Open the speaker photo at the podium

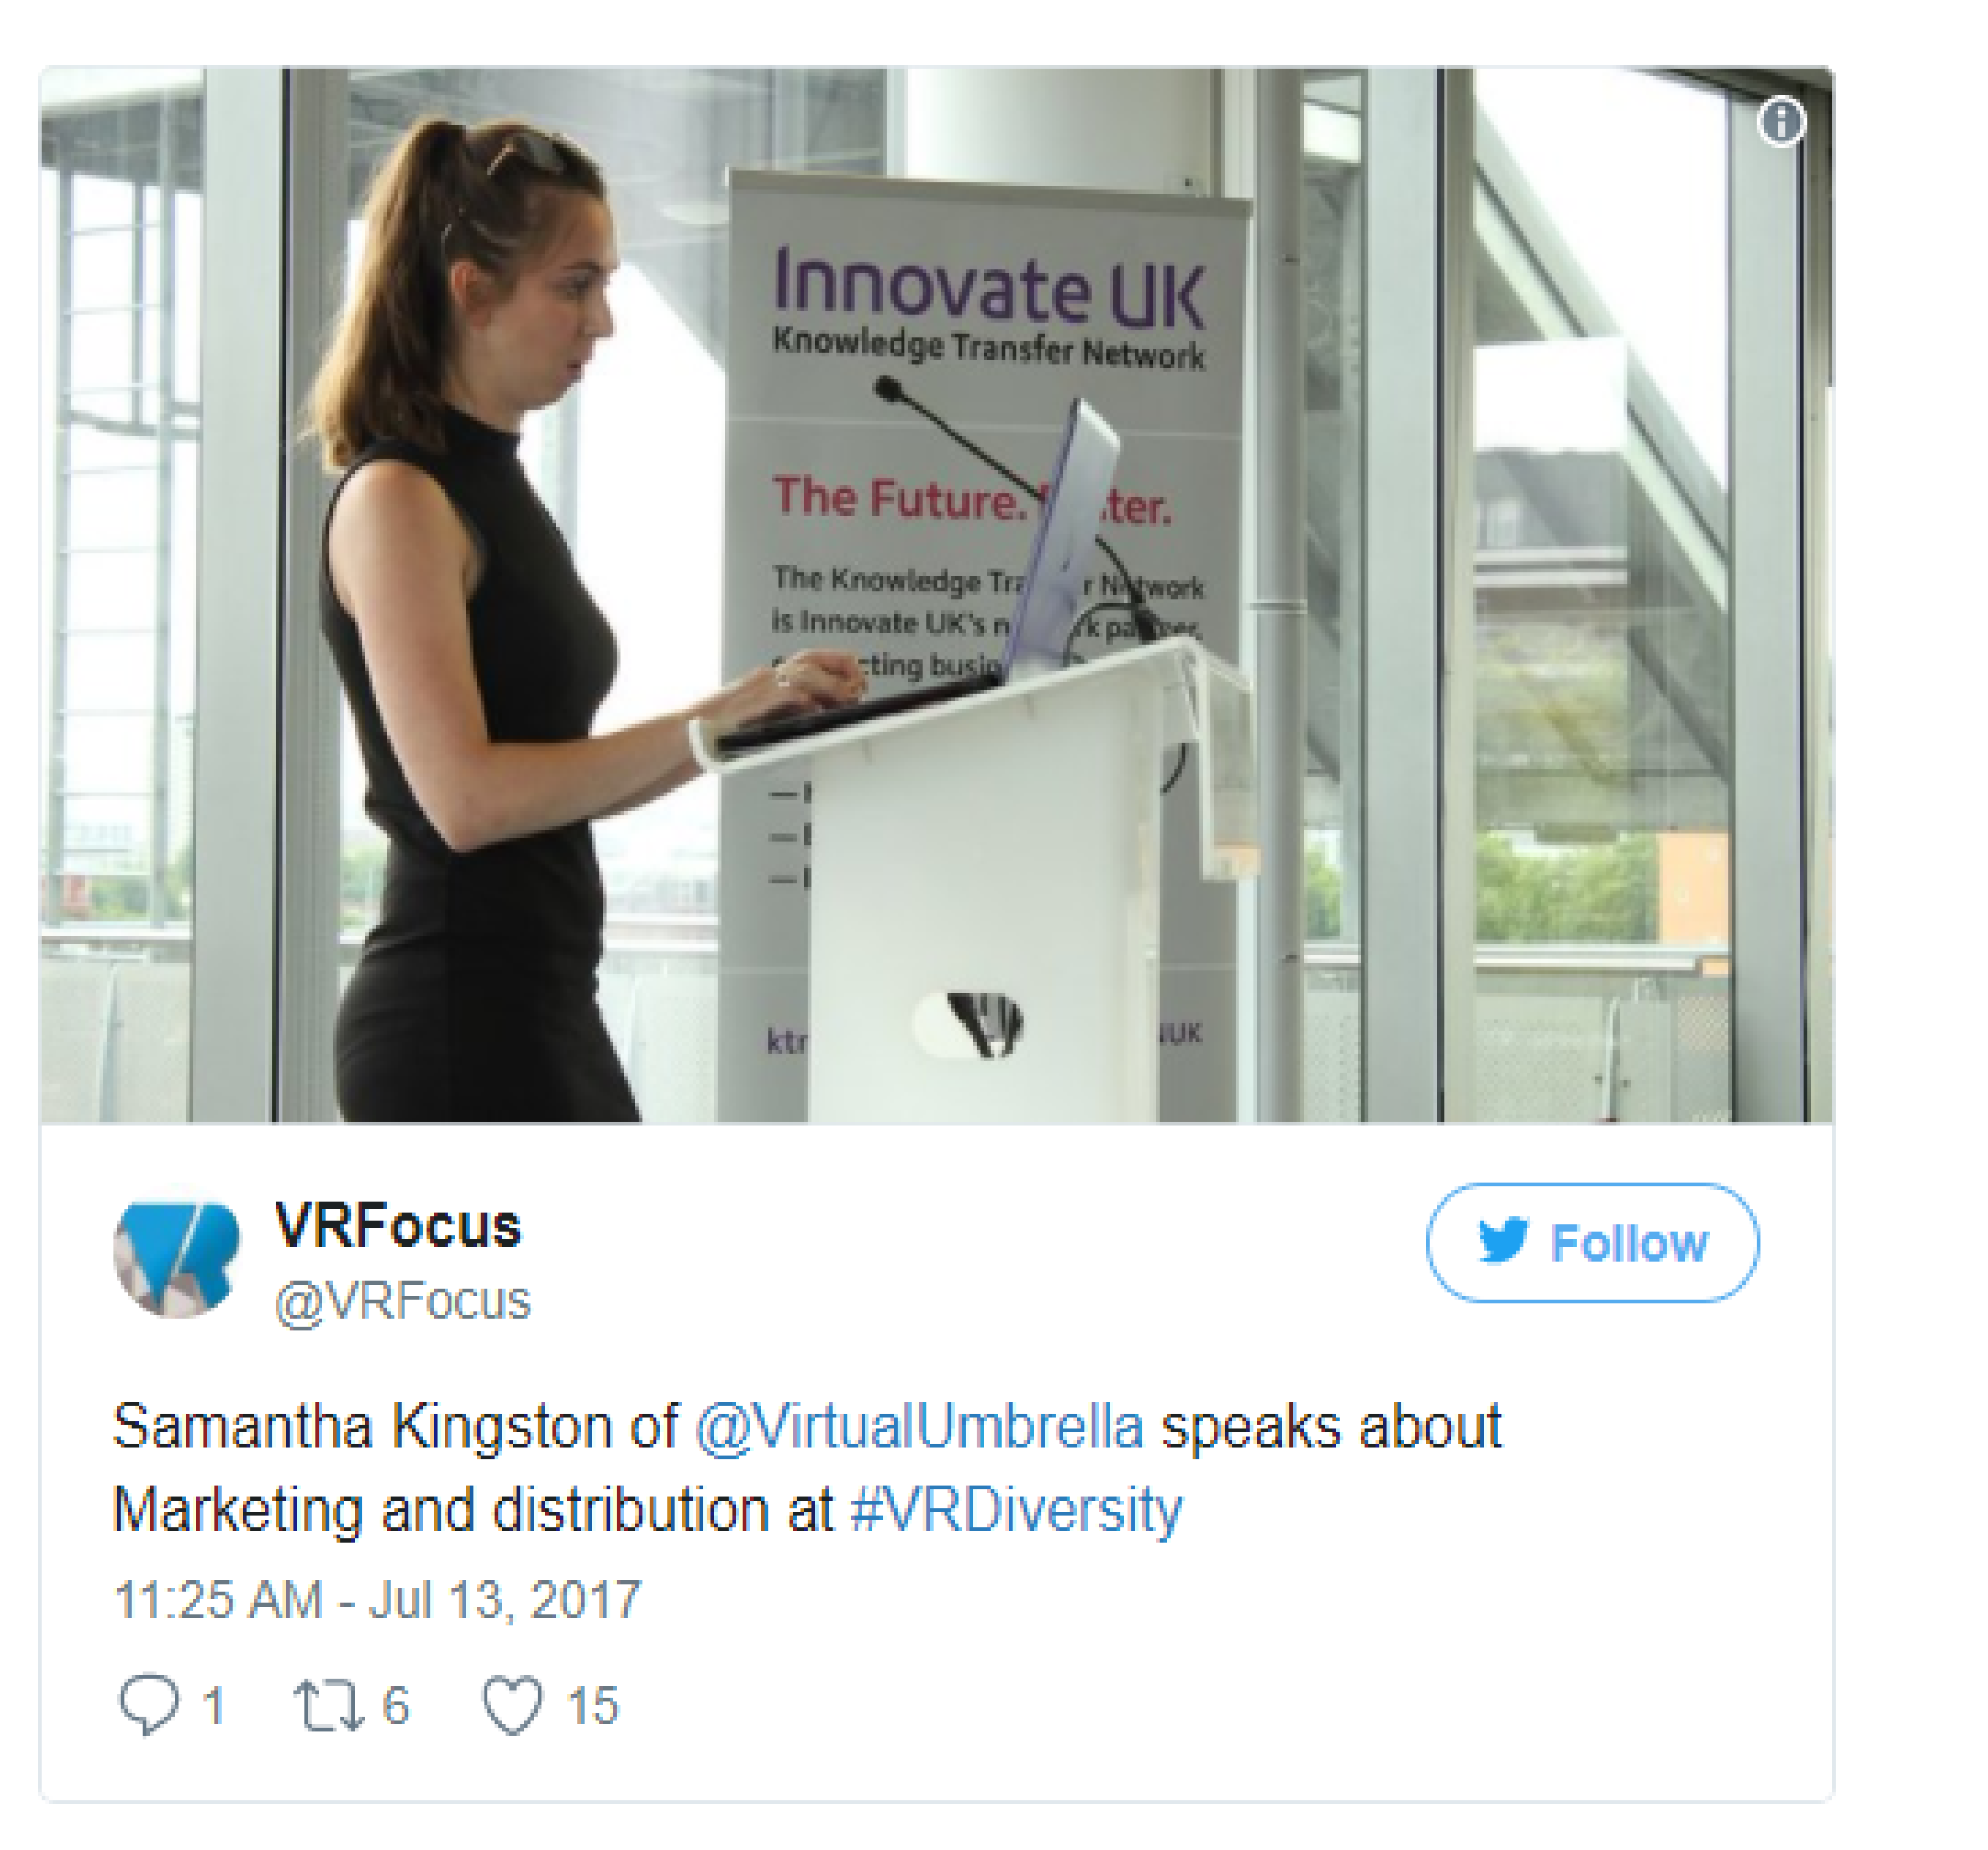937,595
